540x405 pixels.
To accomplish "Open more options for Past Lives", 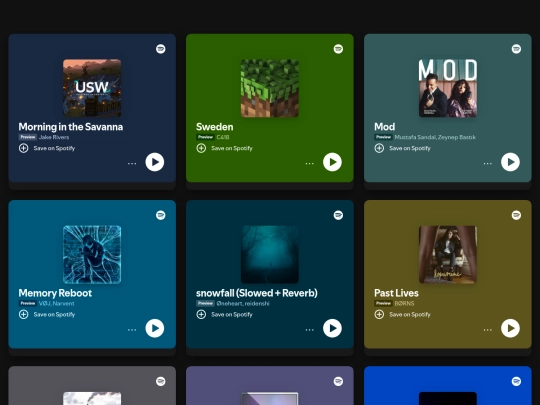I will (488, 330).
